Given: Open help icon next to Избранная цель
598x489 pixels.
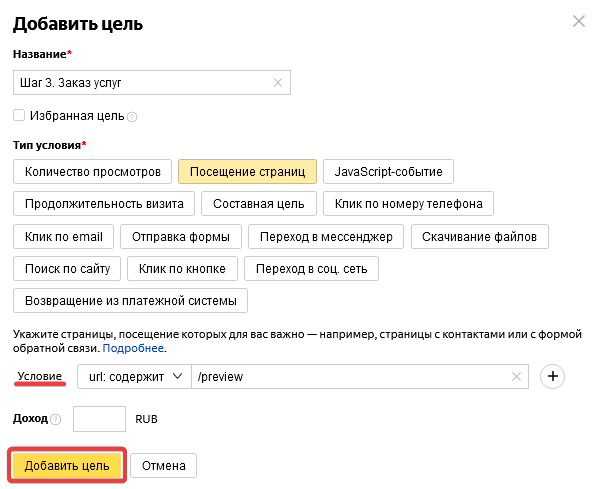Looking at the screenshot, I should coord(132,117).
